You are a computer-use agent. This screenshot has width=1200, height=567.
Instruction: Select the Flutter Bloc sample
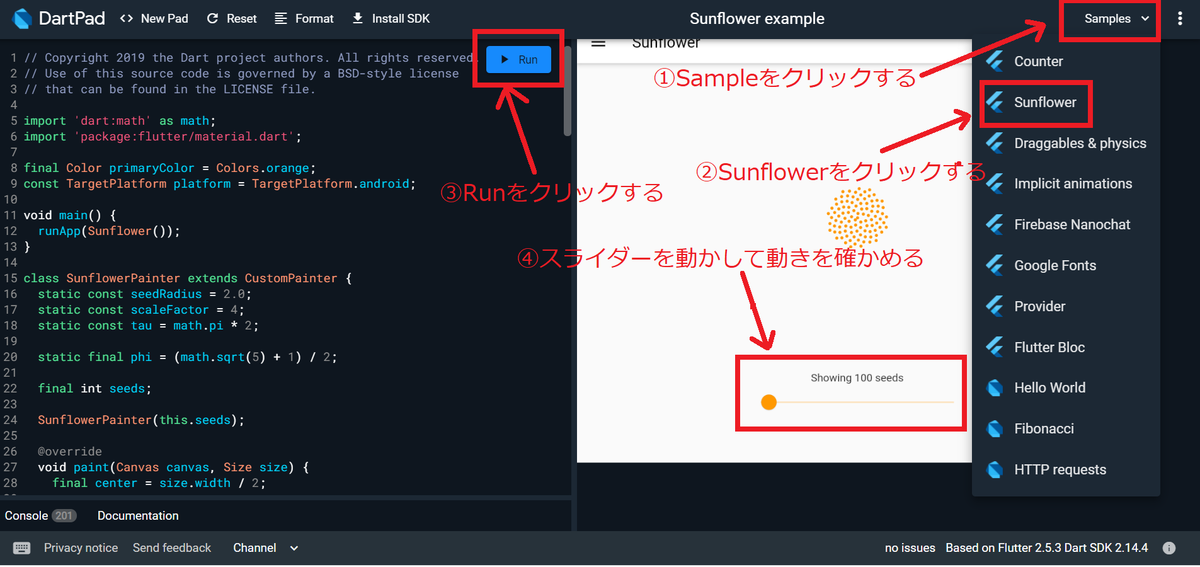pyautogui.click(x=1066, y=347)
